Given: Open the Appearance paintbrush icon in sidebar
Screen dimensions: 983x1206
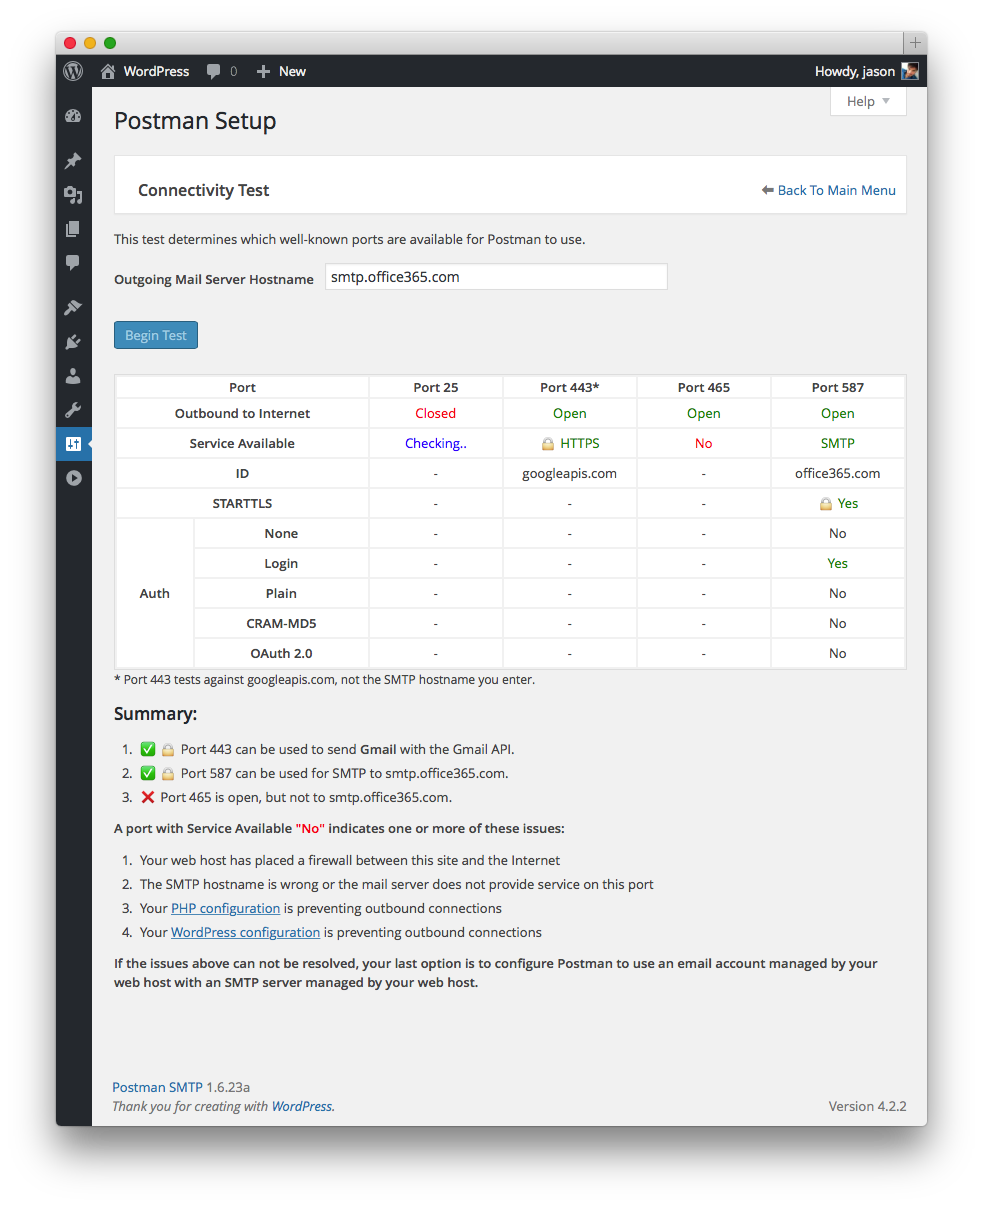Looking at the screenshot, I should 73,308.
